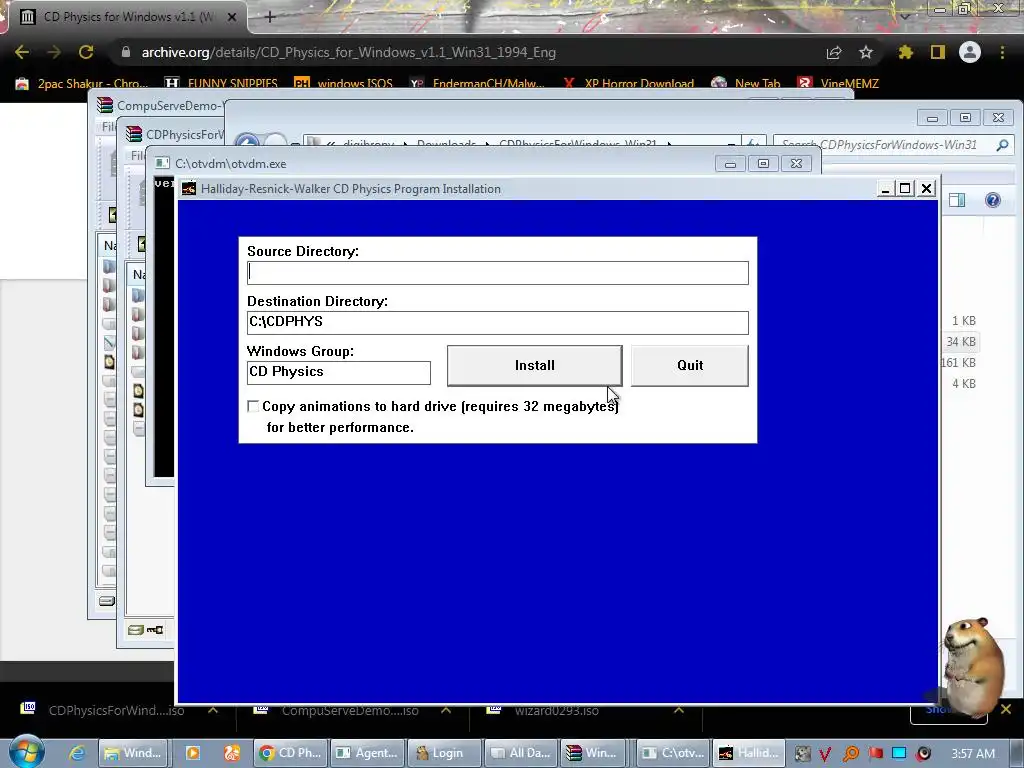
Task: Switch to Wind... Explorer taskbar button
Action: click(x=133, y=753)
